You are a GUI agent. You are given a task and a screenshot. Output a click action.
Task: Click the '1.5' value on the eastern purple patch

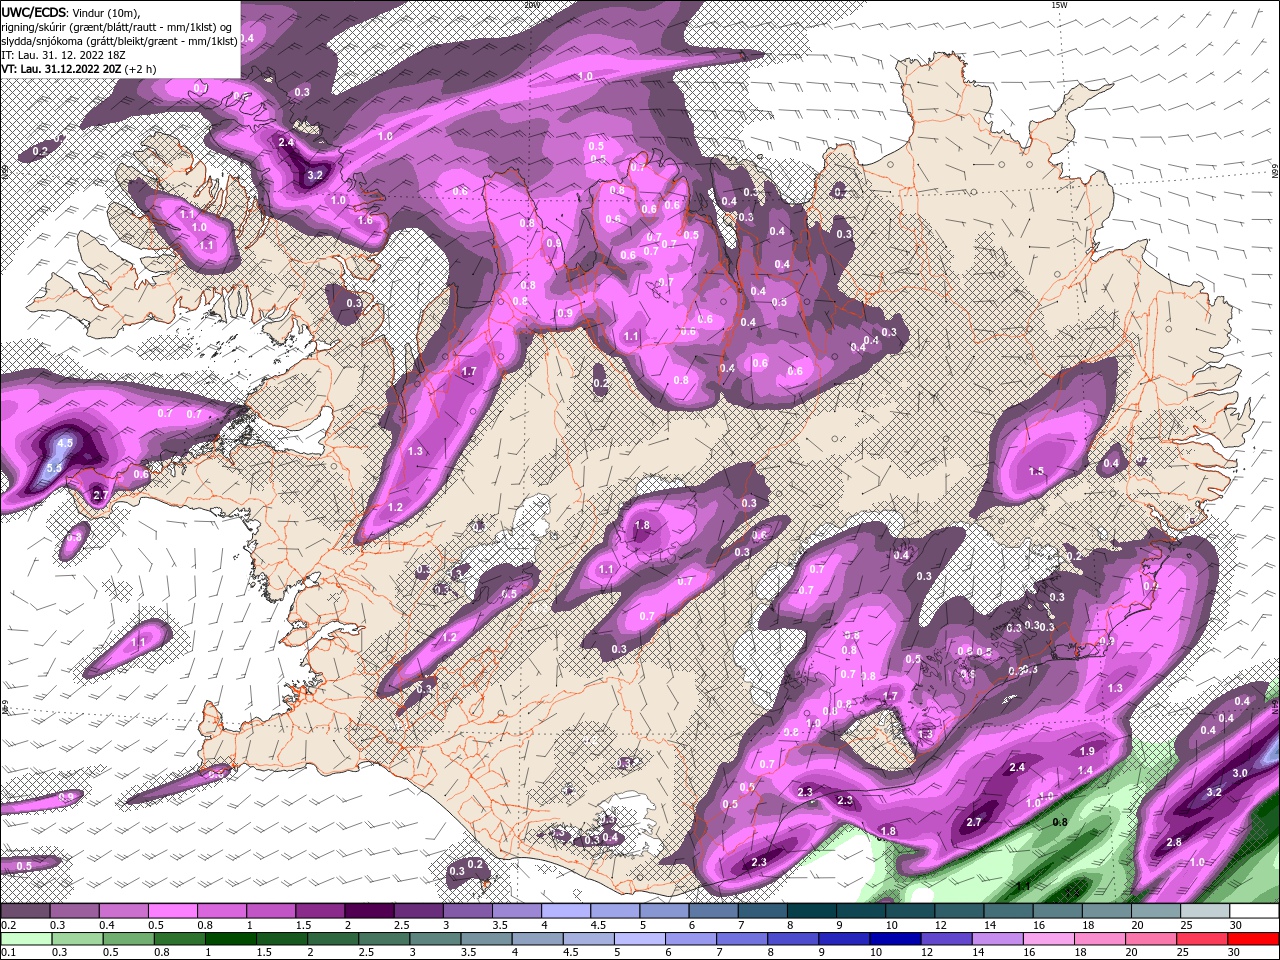(x=1036, y=471)
